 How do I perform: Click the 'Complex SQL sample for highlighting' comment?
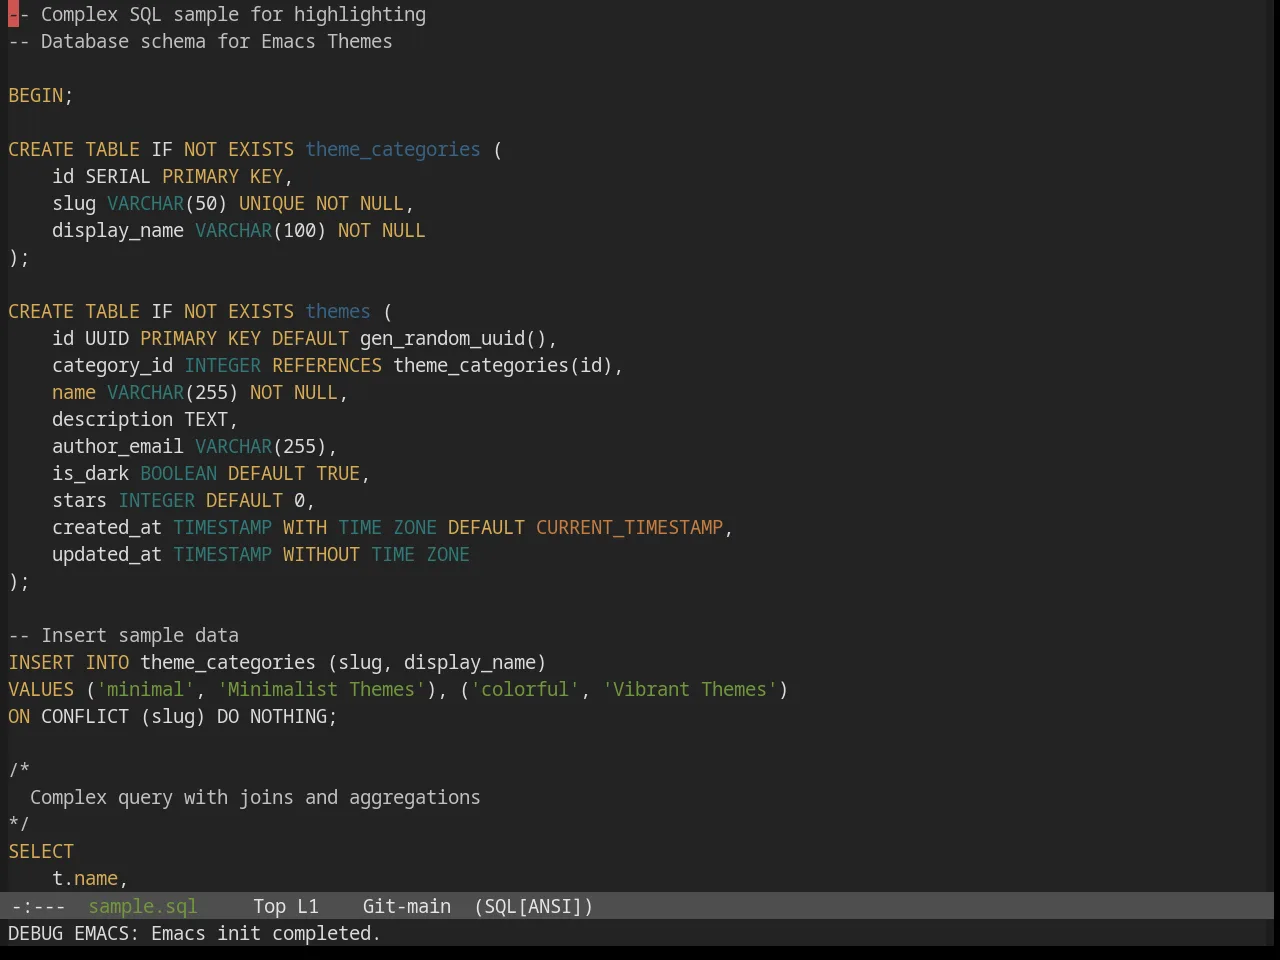click(217, 14)
